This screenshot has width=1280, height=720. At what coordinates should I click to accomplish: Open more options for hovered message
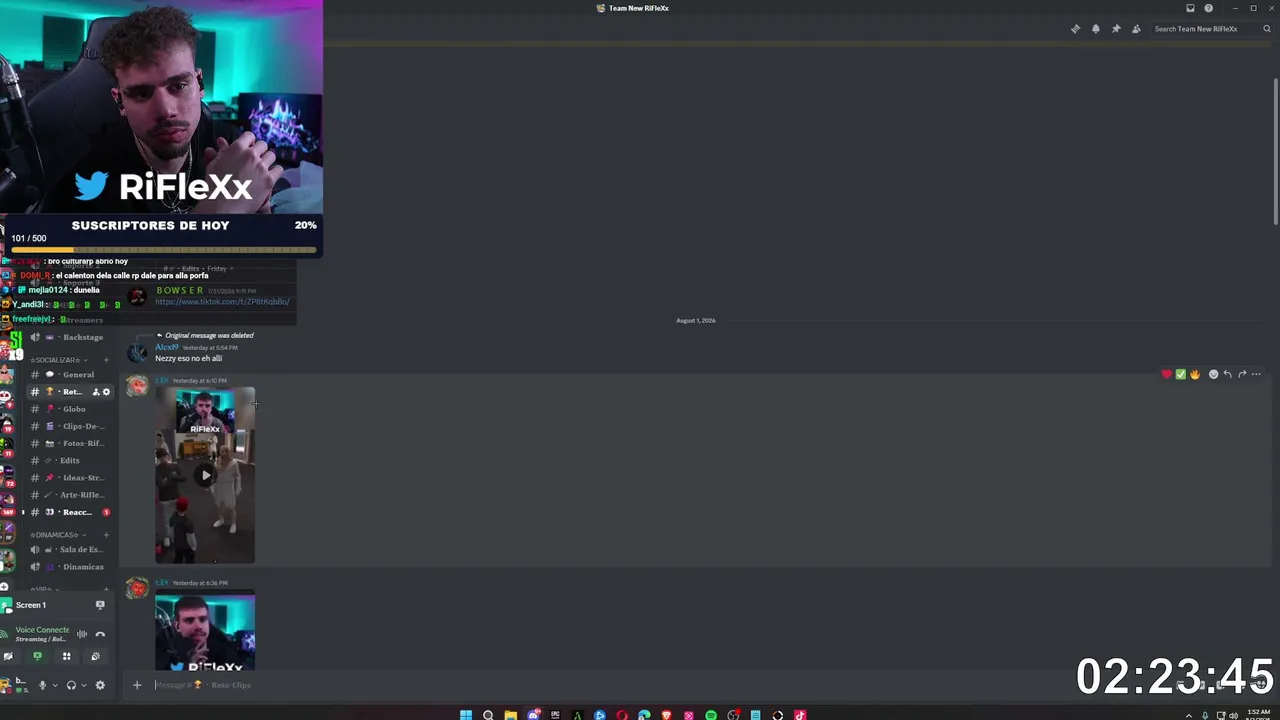click(x=1256, y=374)
